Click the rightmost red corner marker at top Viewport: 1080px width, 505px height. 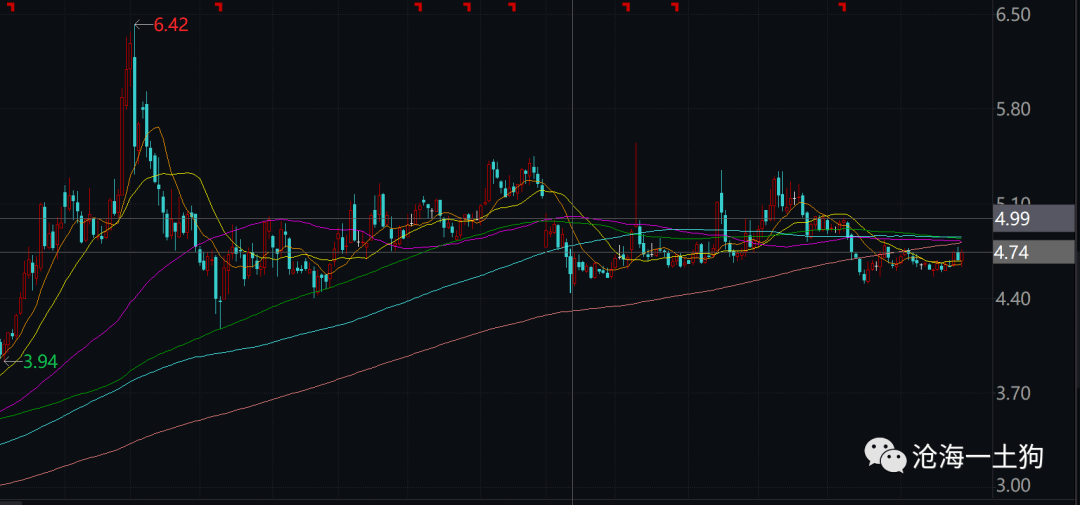click(842, 8)
